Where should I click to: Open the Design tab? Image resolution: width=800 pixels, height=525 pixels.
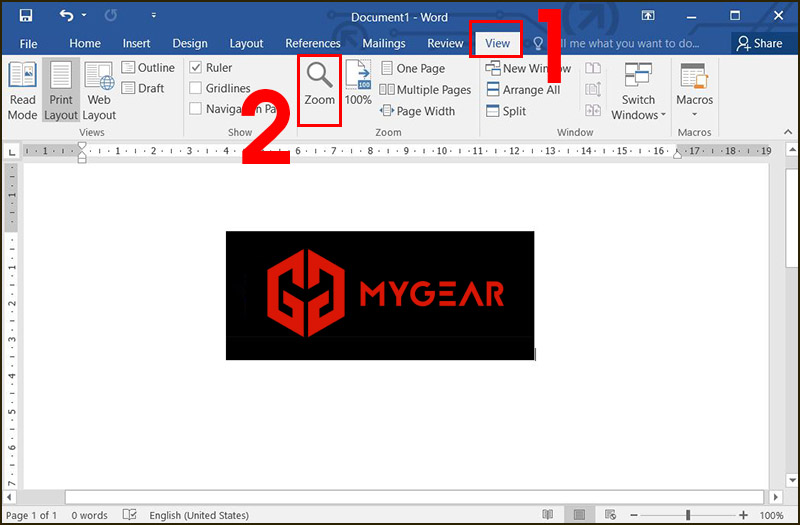coord(190,43)
